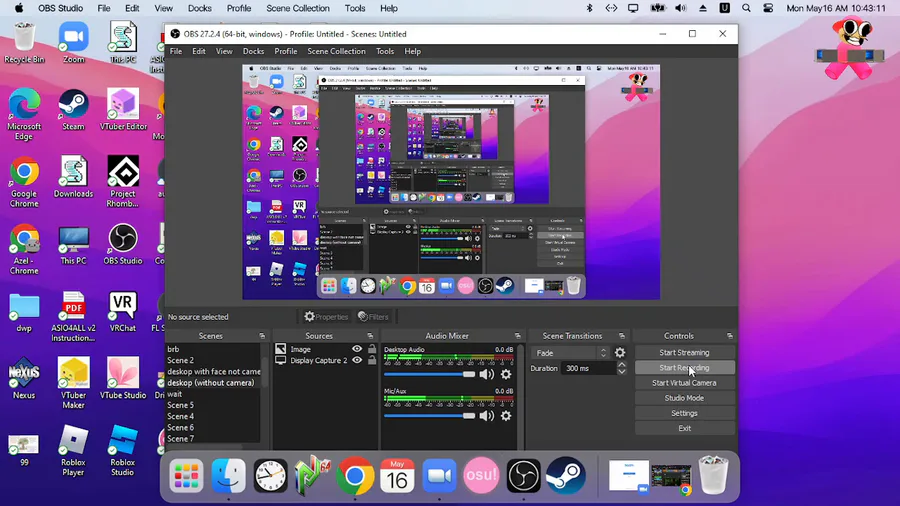This screenshot has height=506, width=900.
Task: Open OBS window Scene Collection menu
Action: point(336,51)
